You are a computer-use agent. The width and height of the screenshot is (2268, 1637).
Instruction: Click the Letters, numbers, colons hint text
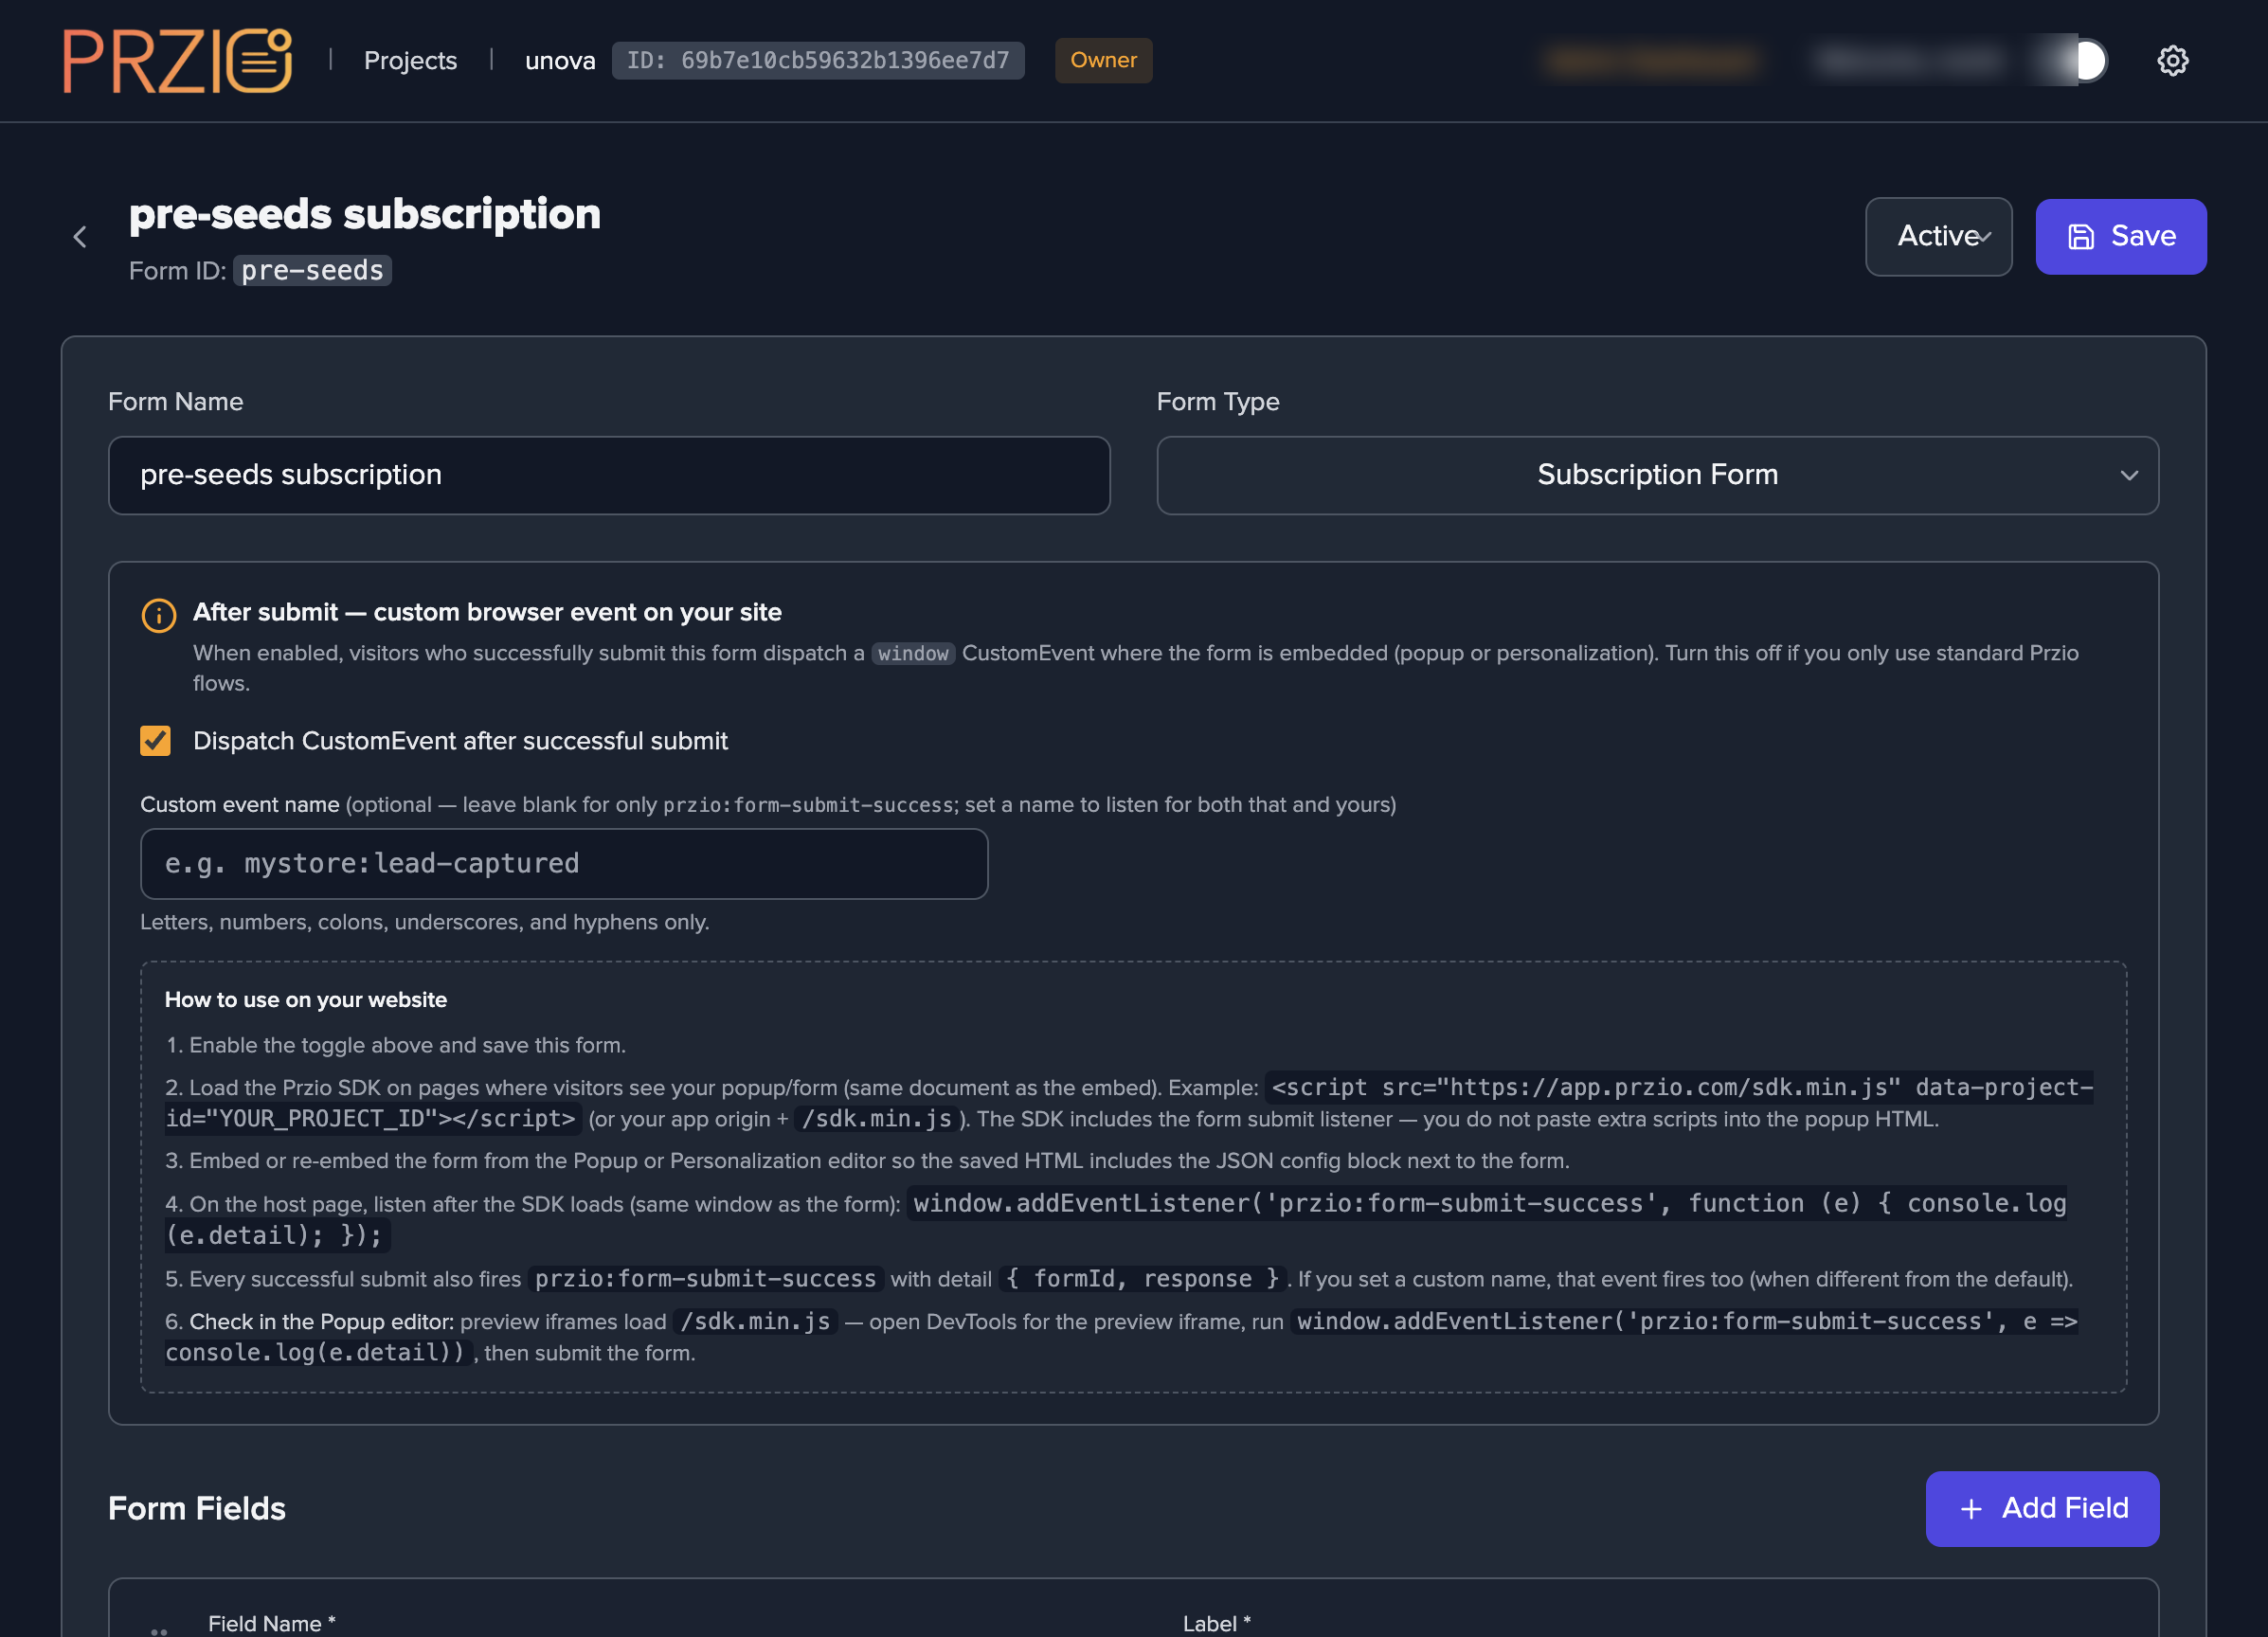tap(425, 922)
